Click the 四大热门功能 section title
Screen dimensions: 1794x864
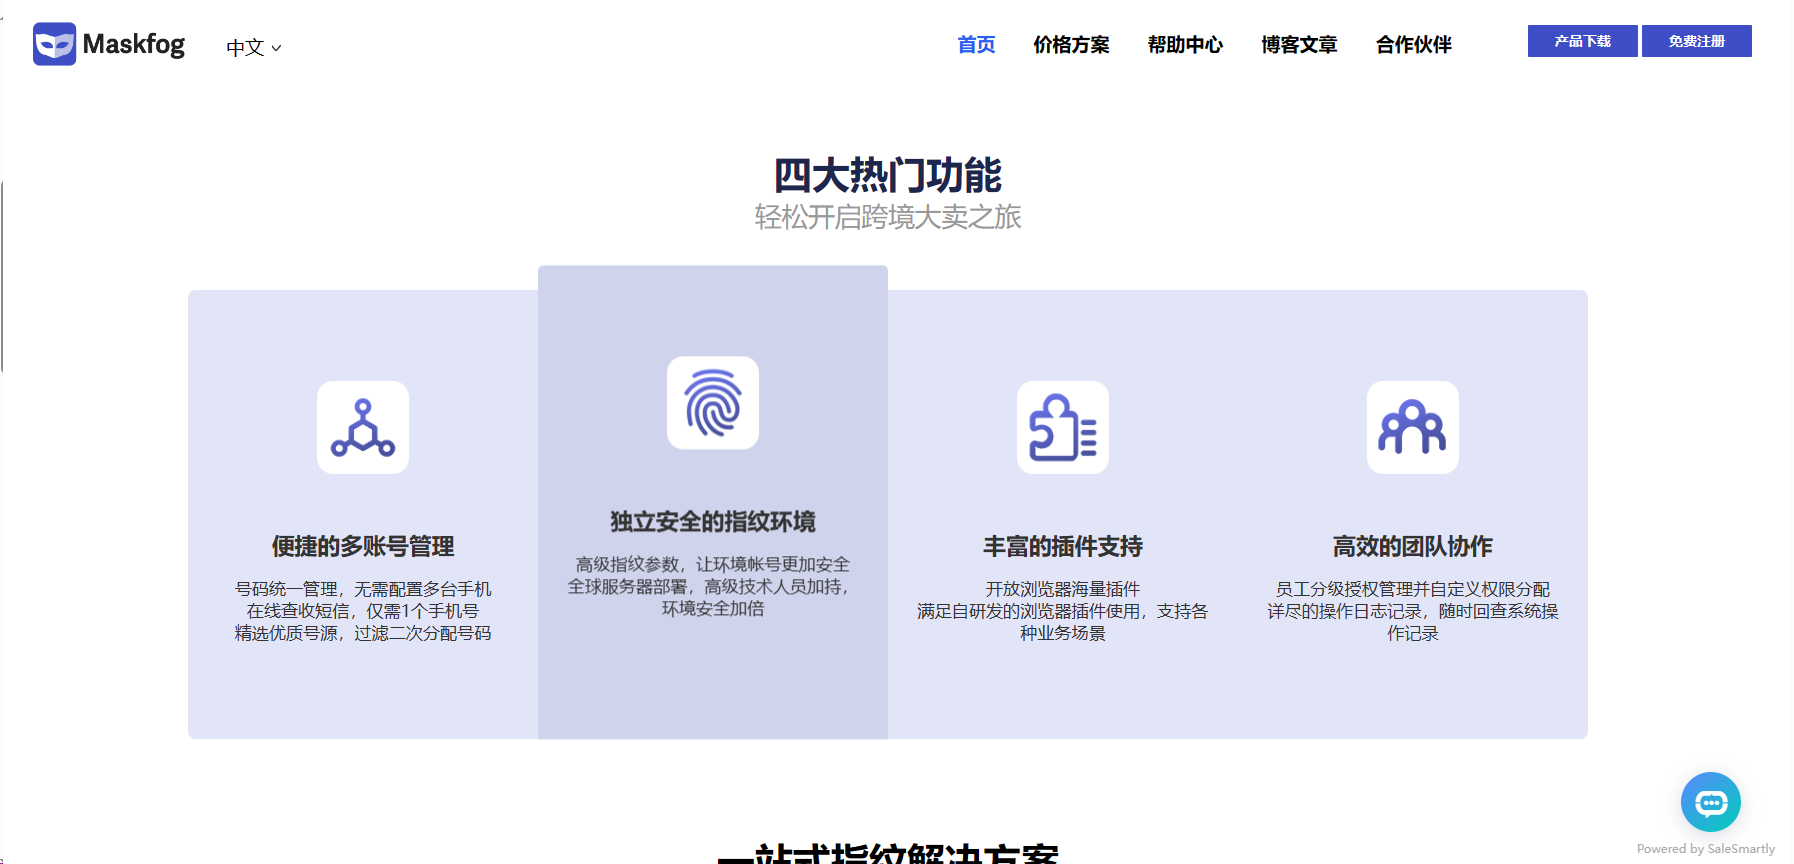[888, 175]
